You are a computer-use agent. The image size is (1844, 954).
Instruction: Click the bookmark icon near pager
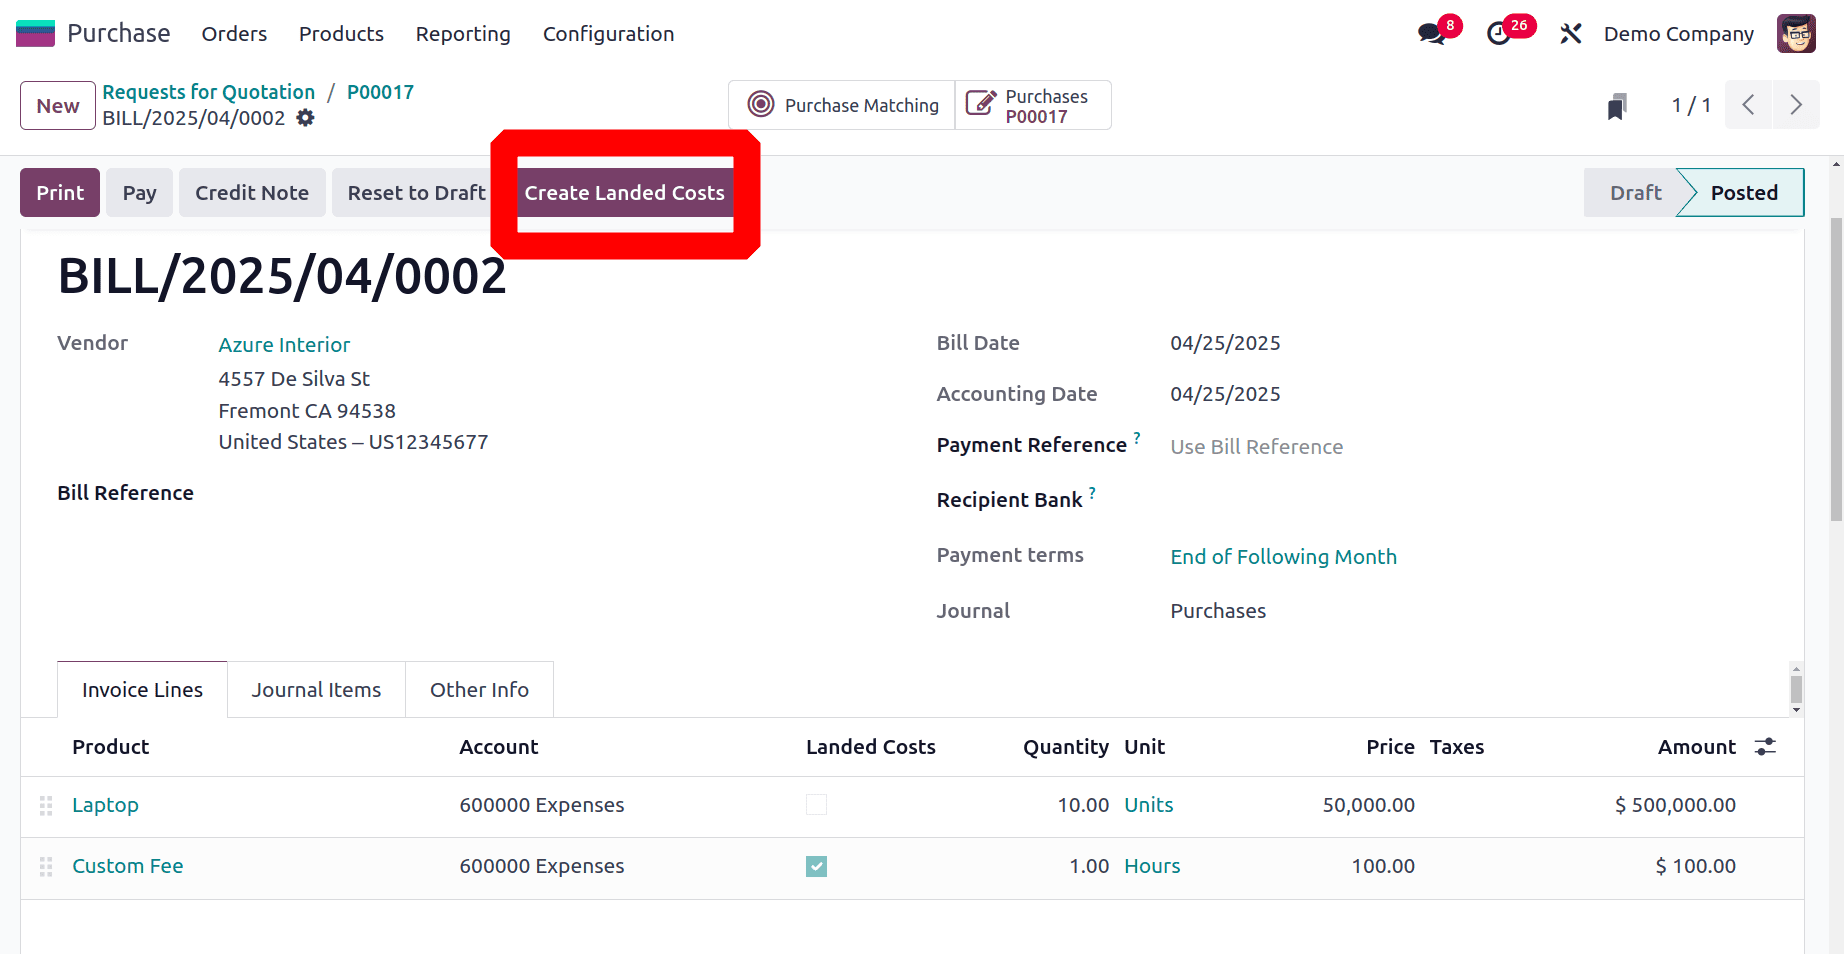(1617, 106)
